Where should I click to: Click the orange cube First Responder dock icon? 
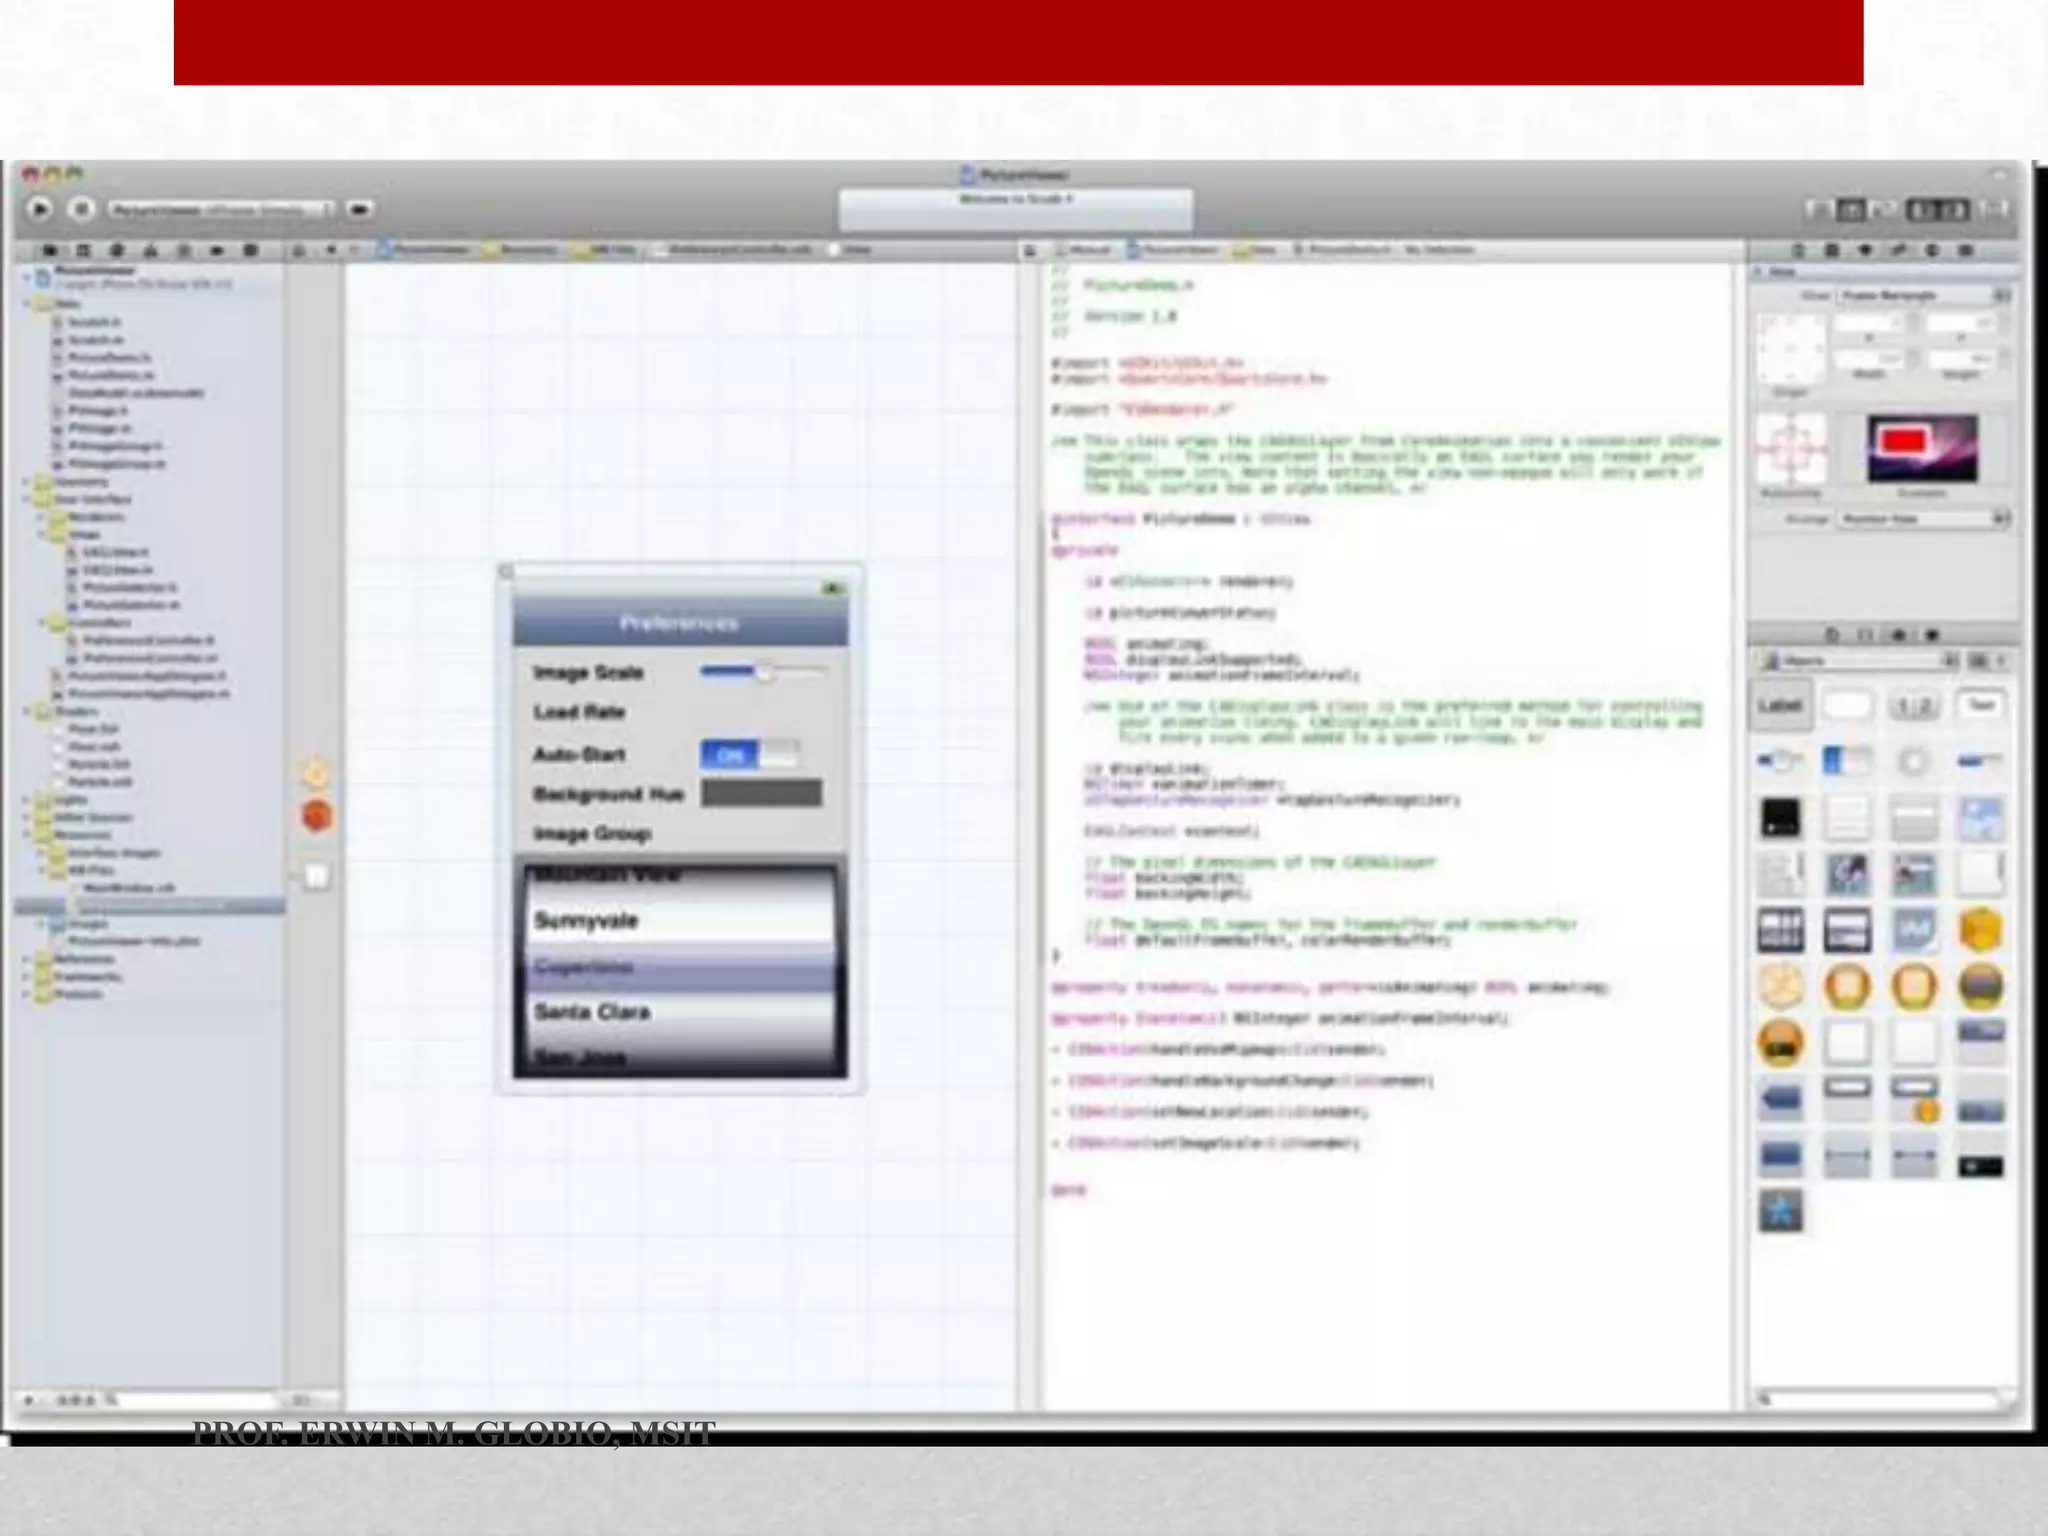coord(316,816)
